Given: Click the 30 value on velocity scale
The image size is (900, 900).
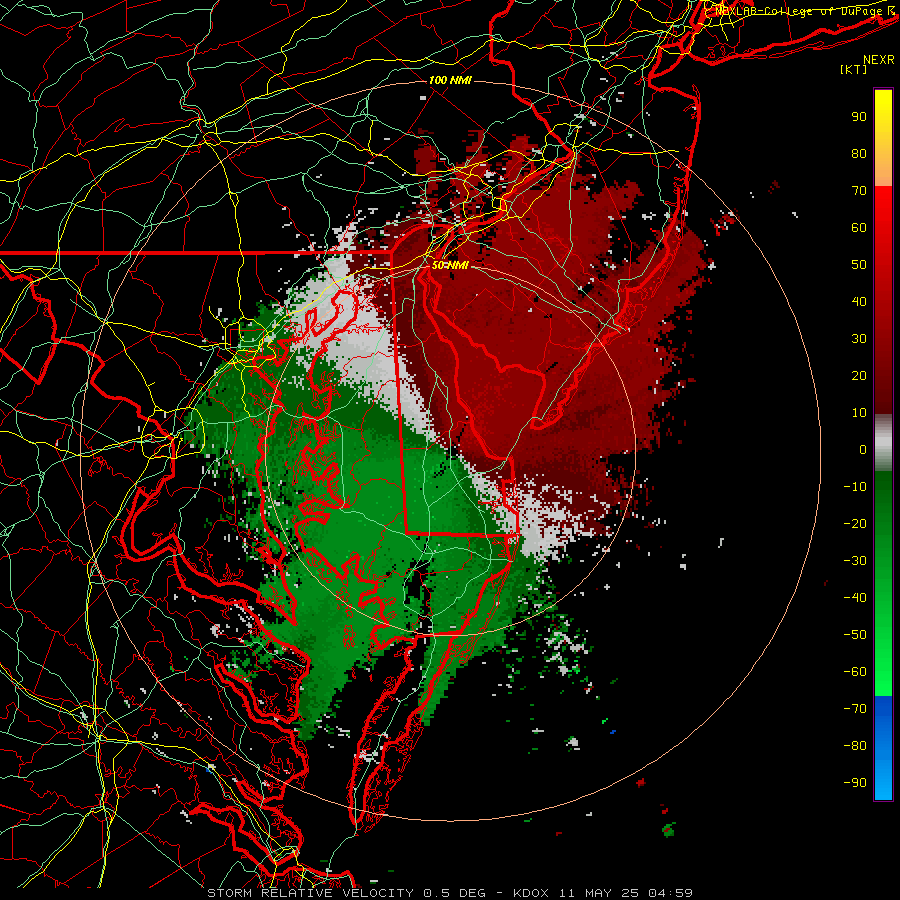Looking at the screenshot, I should (x=859, y=339).
